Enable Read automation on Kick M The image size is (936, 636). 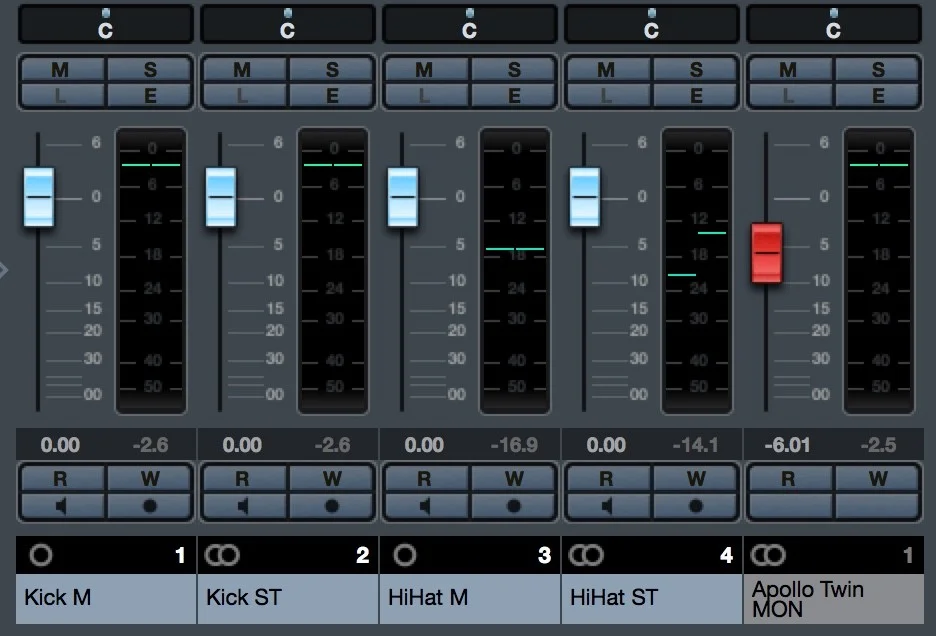point(62,478)
